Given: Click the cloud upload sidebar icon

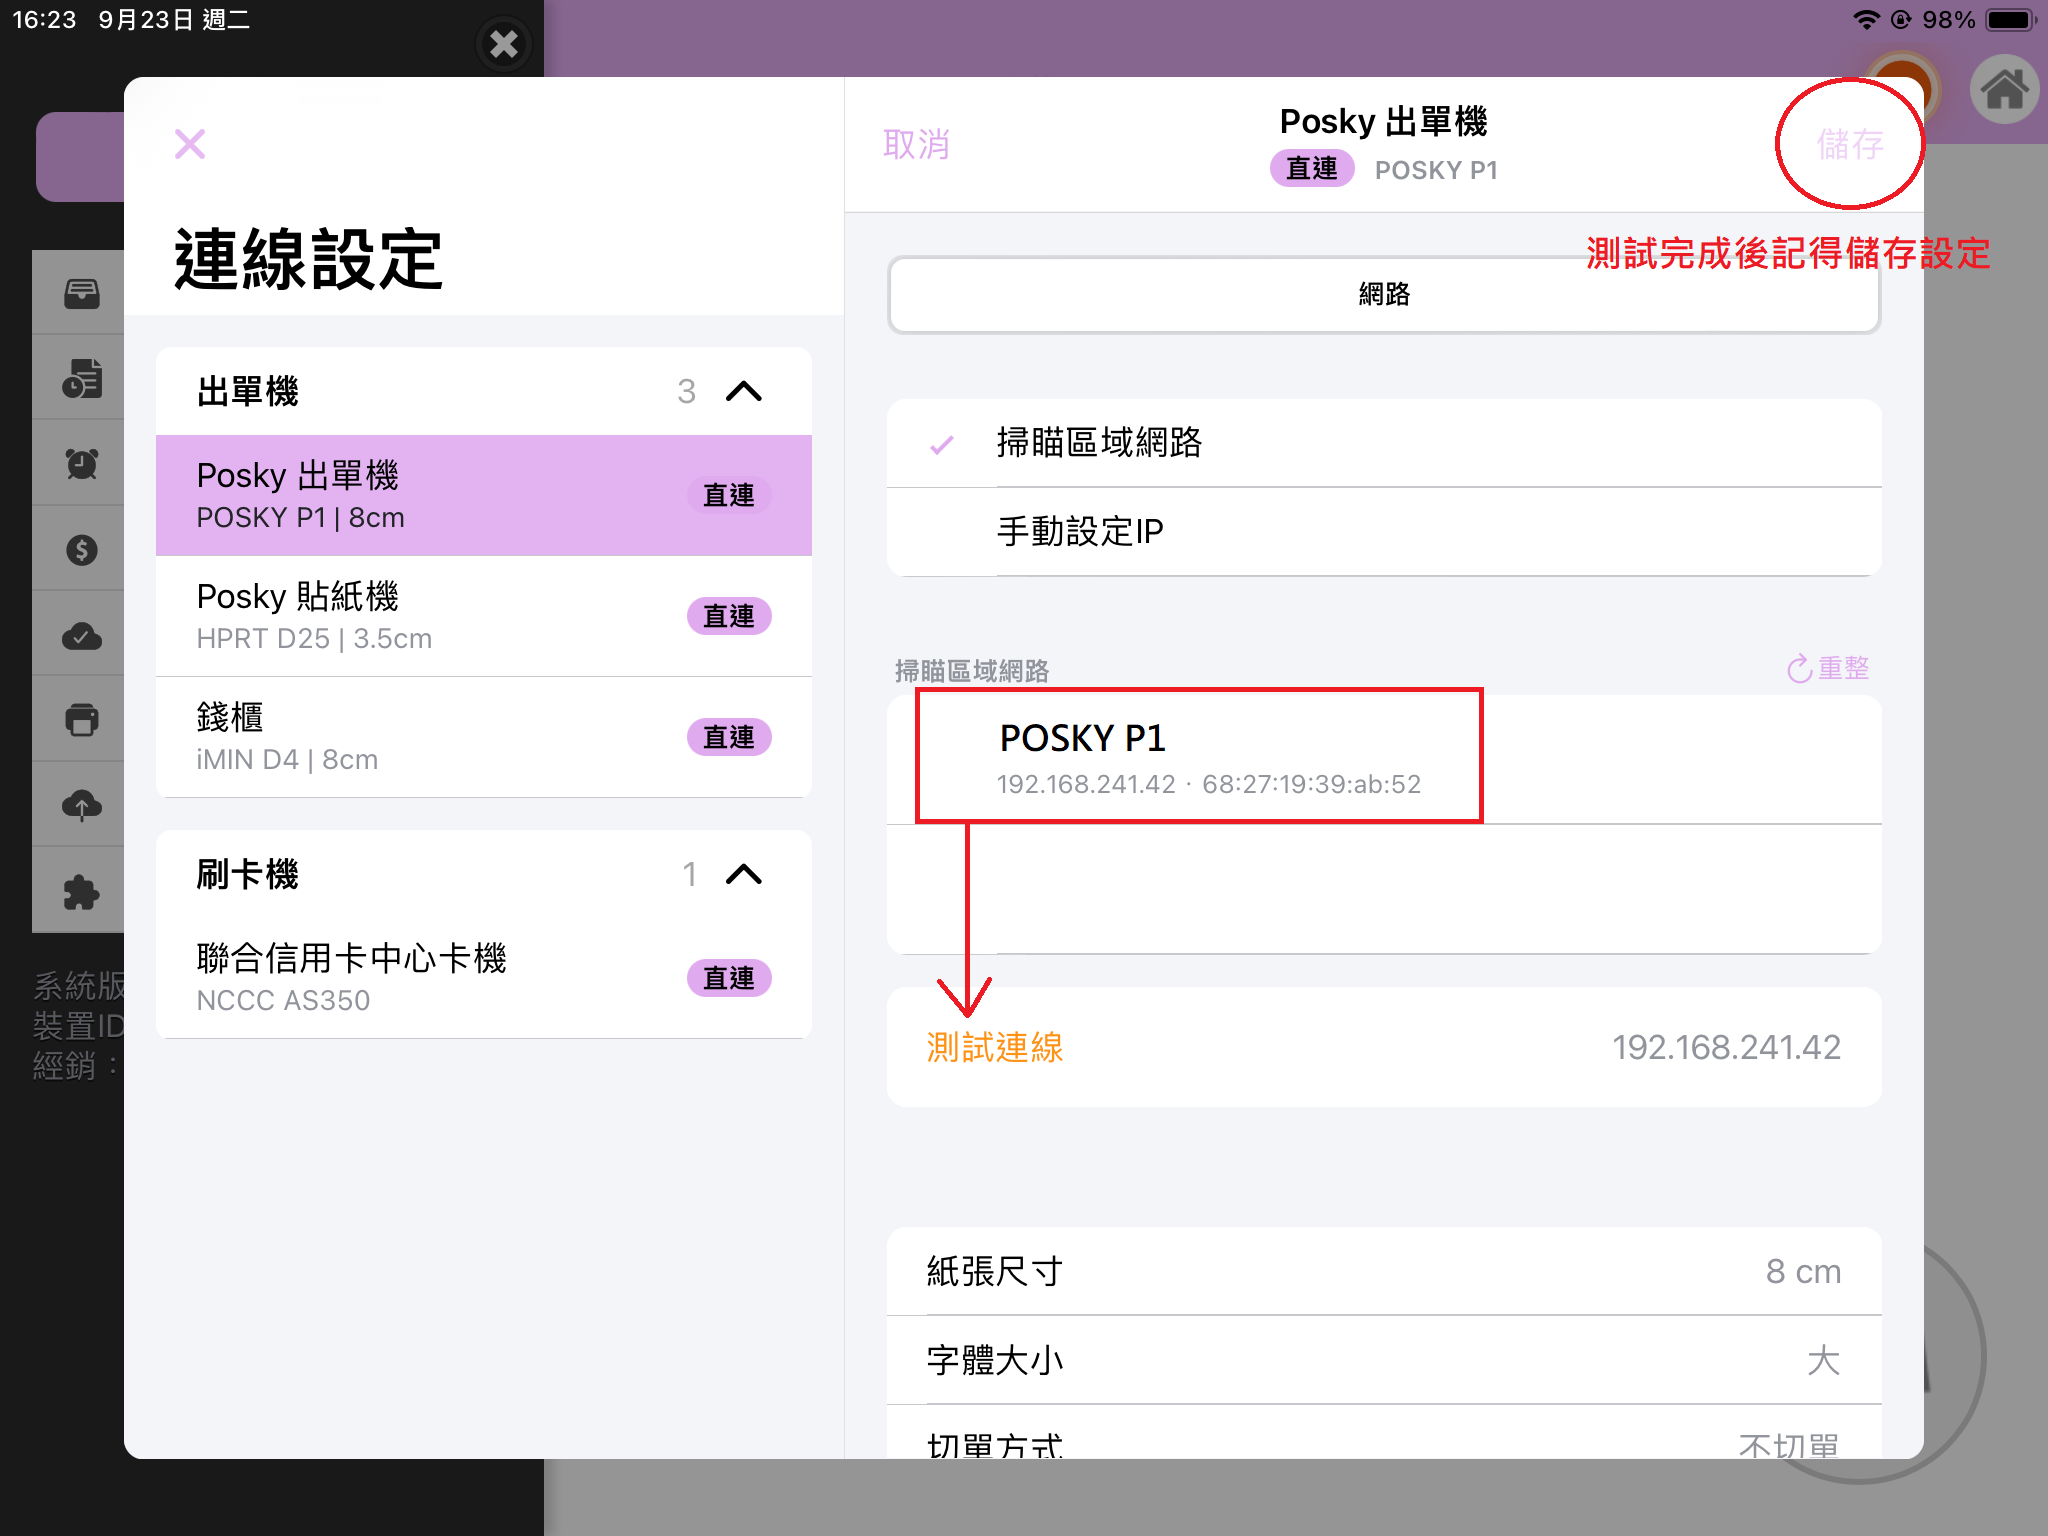Looking at the screenshot, I should (x=82, y=805).
